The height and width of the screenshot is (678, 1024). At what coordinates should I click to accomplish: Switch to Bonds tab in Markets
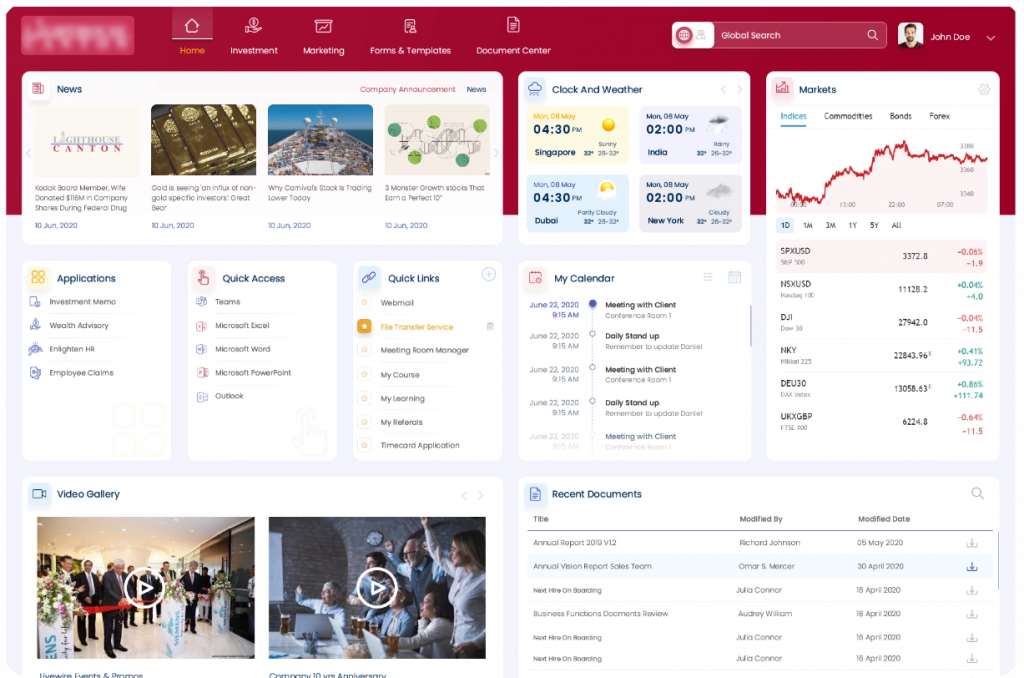[x=901, y=116]
